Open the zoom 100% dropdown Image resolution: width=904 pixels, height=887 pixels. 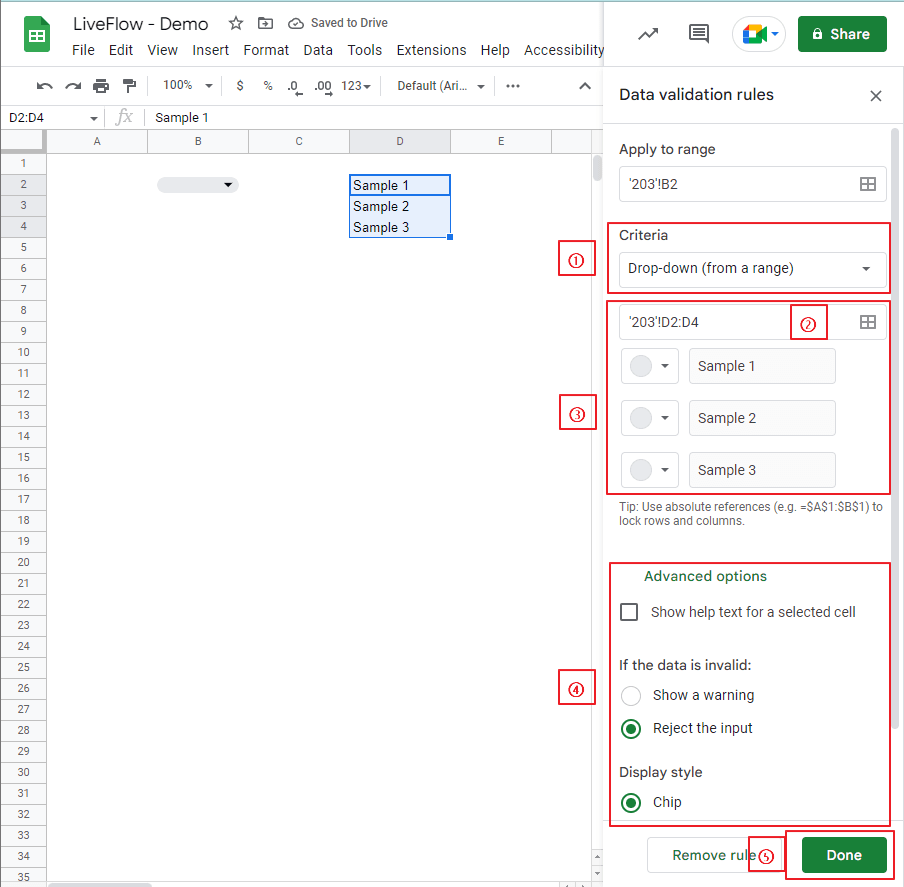[188, 85]
